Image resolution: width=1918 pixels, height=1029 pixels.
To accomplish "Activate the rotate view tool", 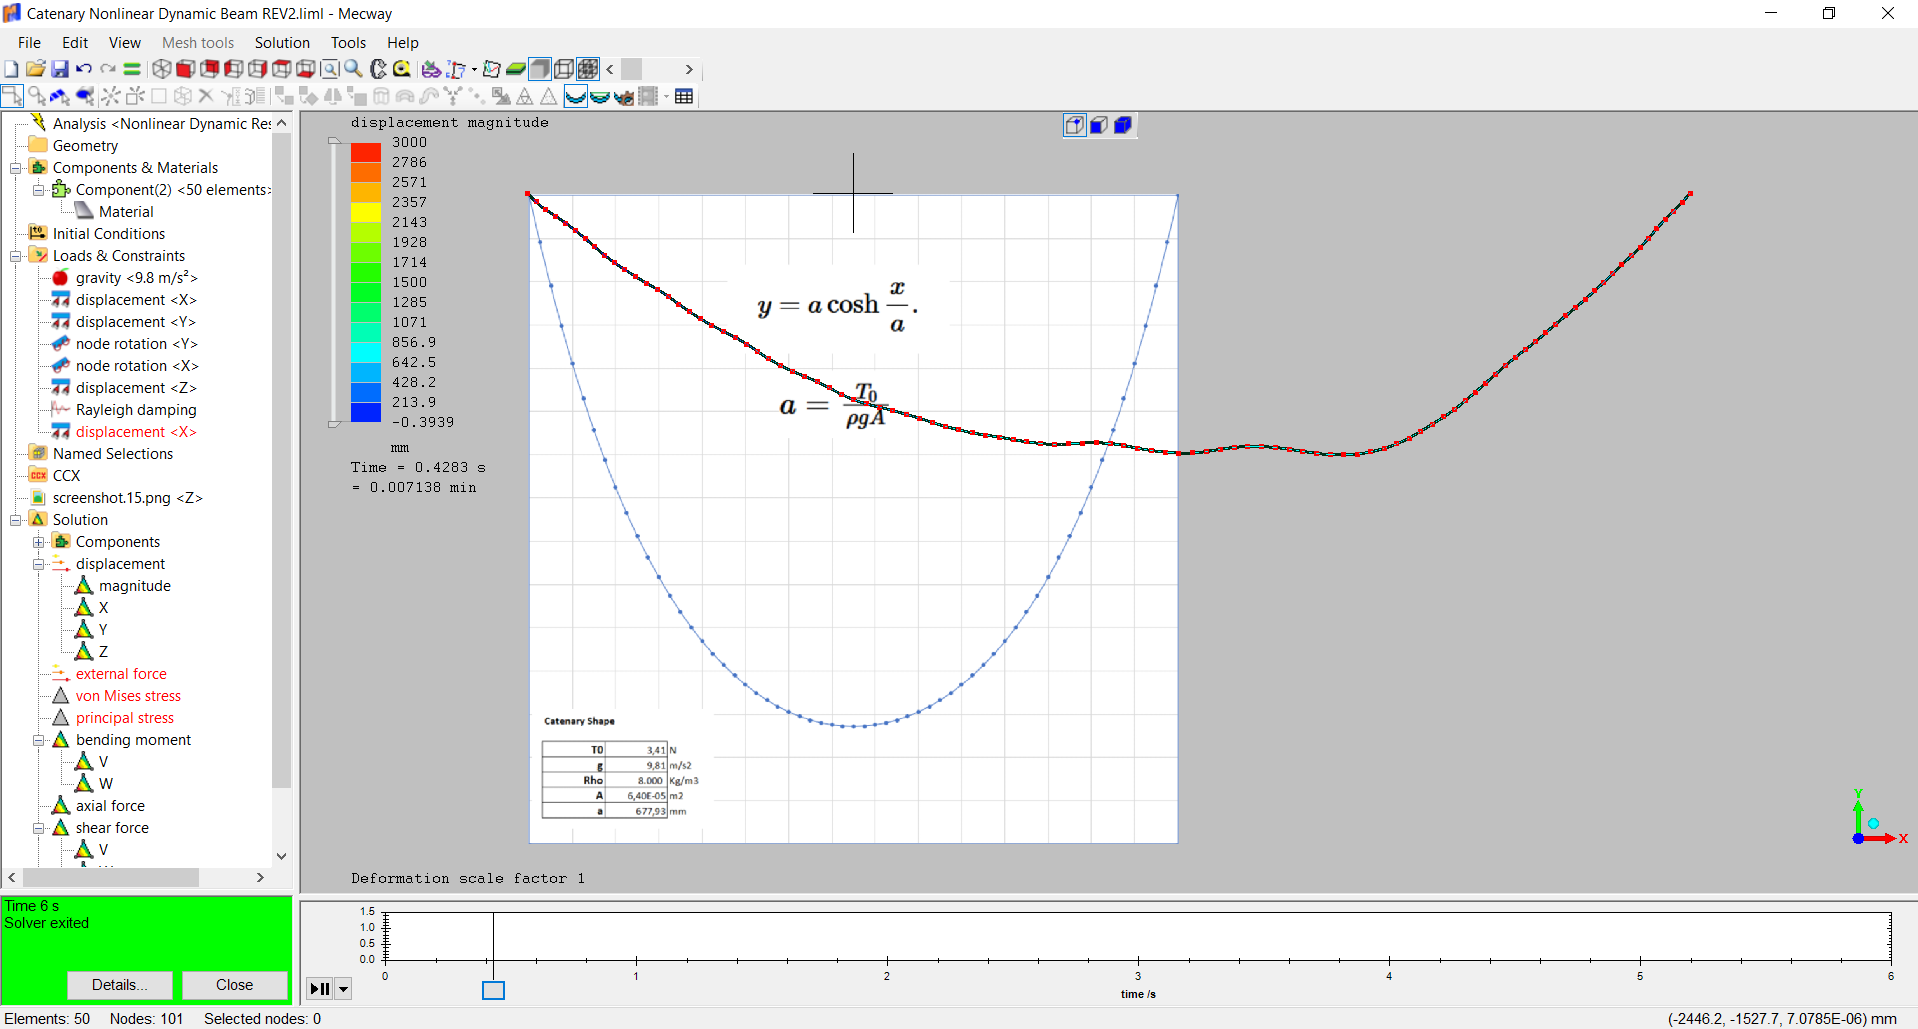I will pyautogui.click(x=378, y=69).
